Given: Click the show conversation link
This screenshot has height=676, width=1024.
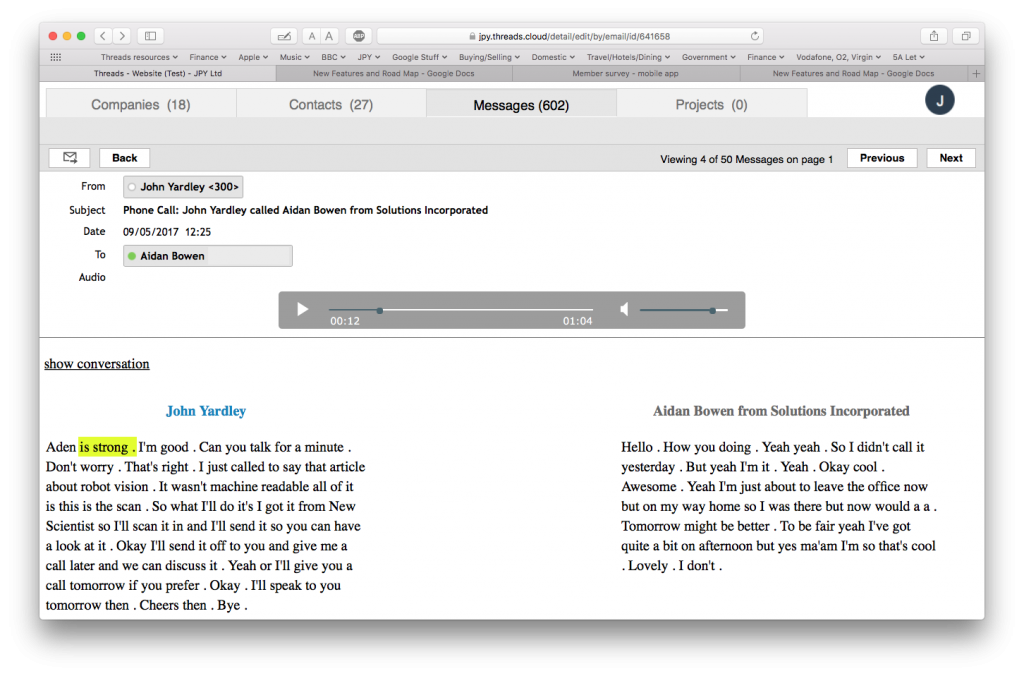Looking at the screenshot, I should click(x=97, y=364).
